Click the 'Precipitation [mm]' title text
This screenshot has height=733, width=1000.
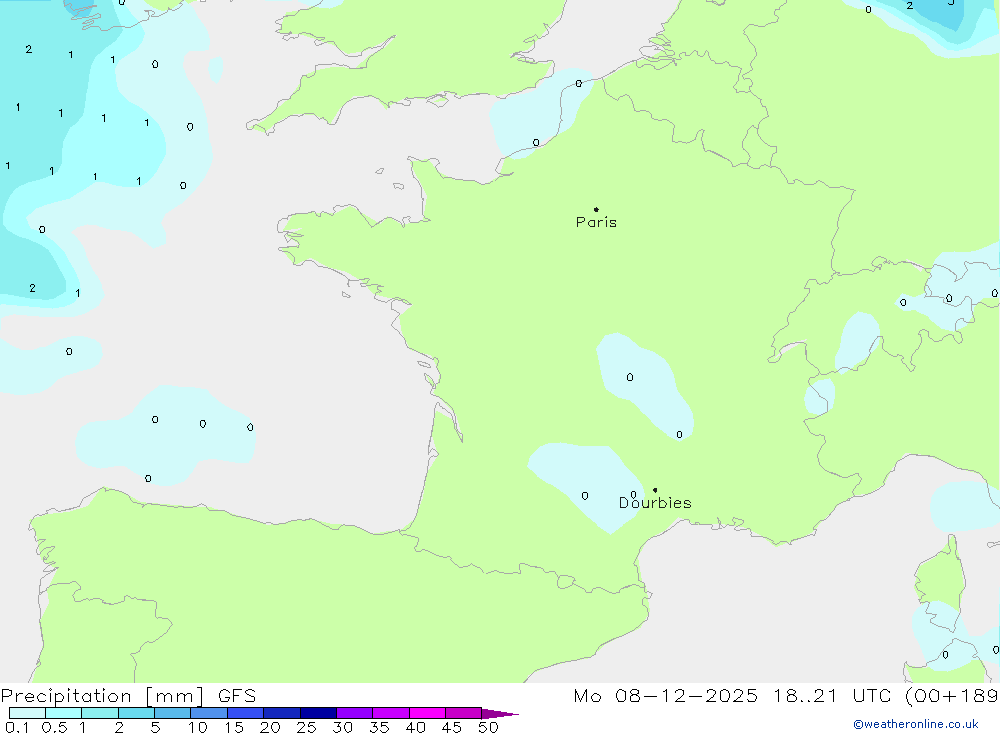coord(103,696)
